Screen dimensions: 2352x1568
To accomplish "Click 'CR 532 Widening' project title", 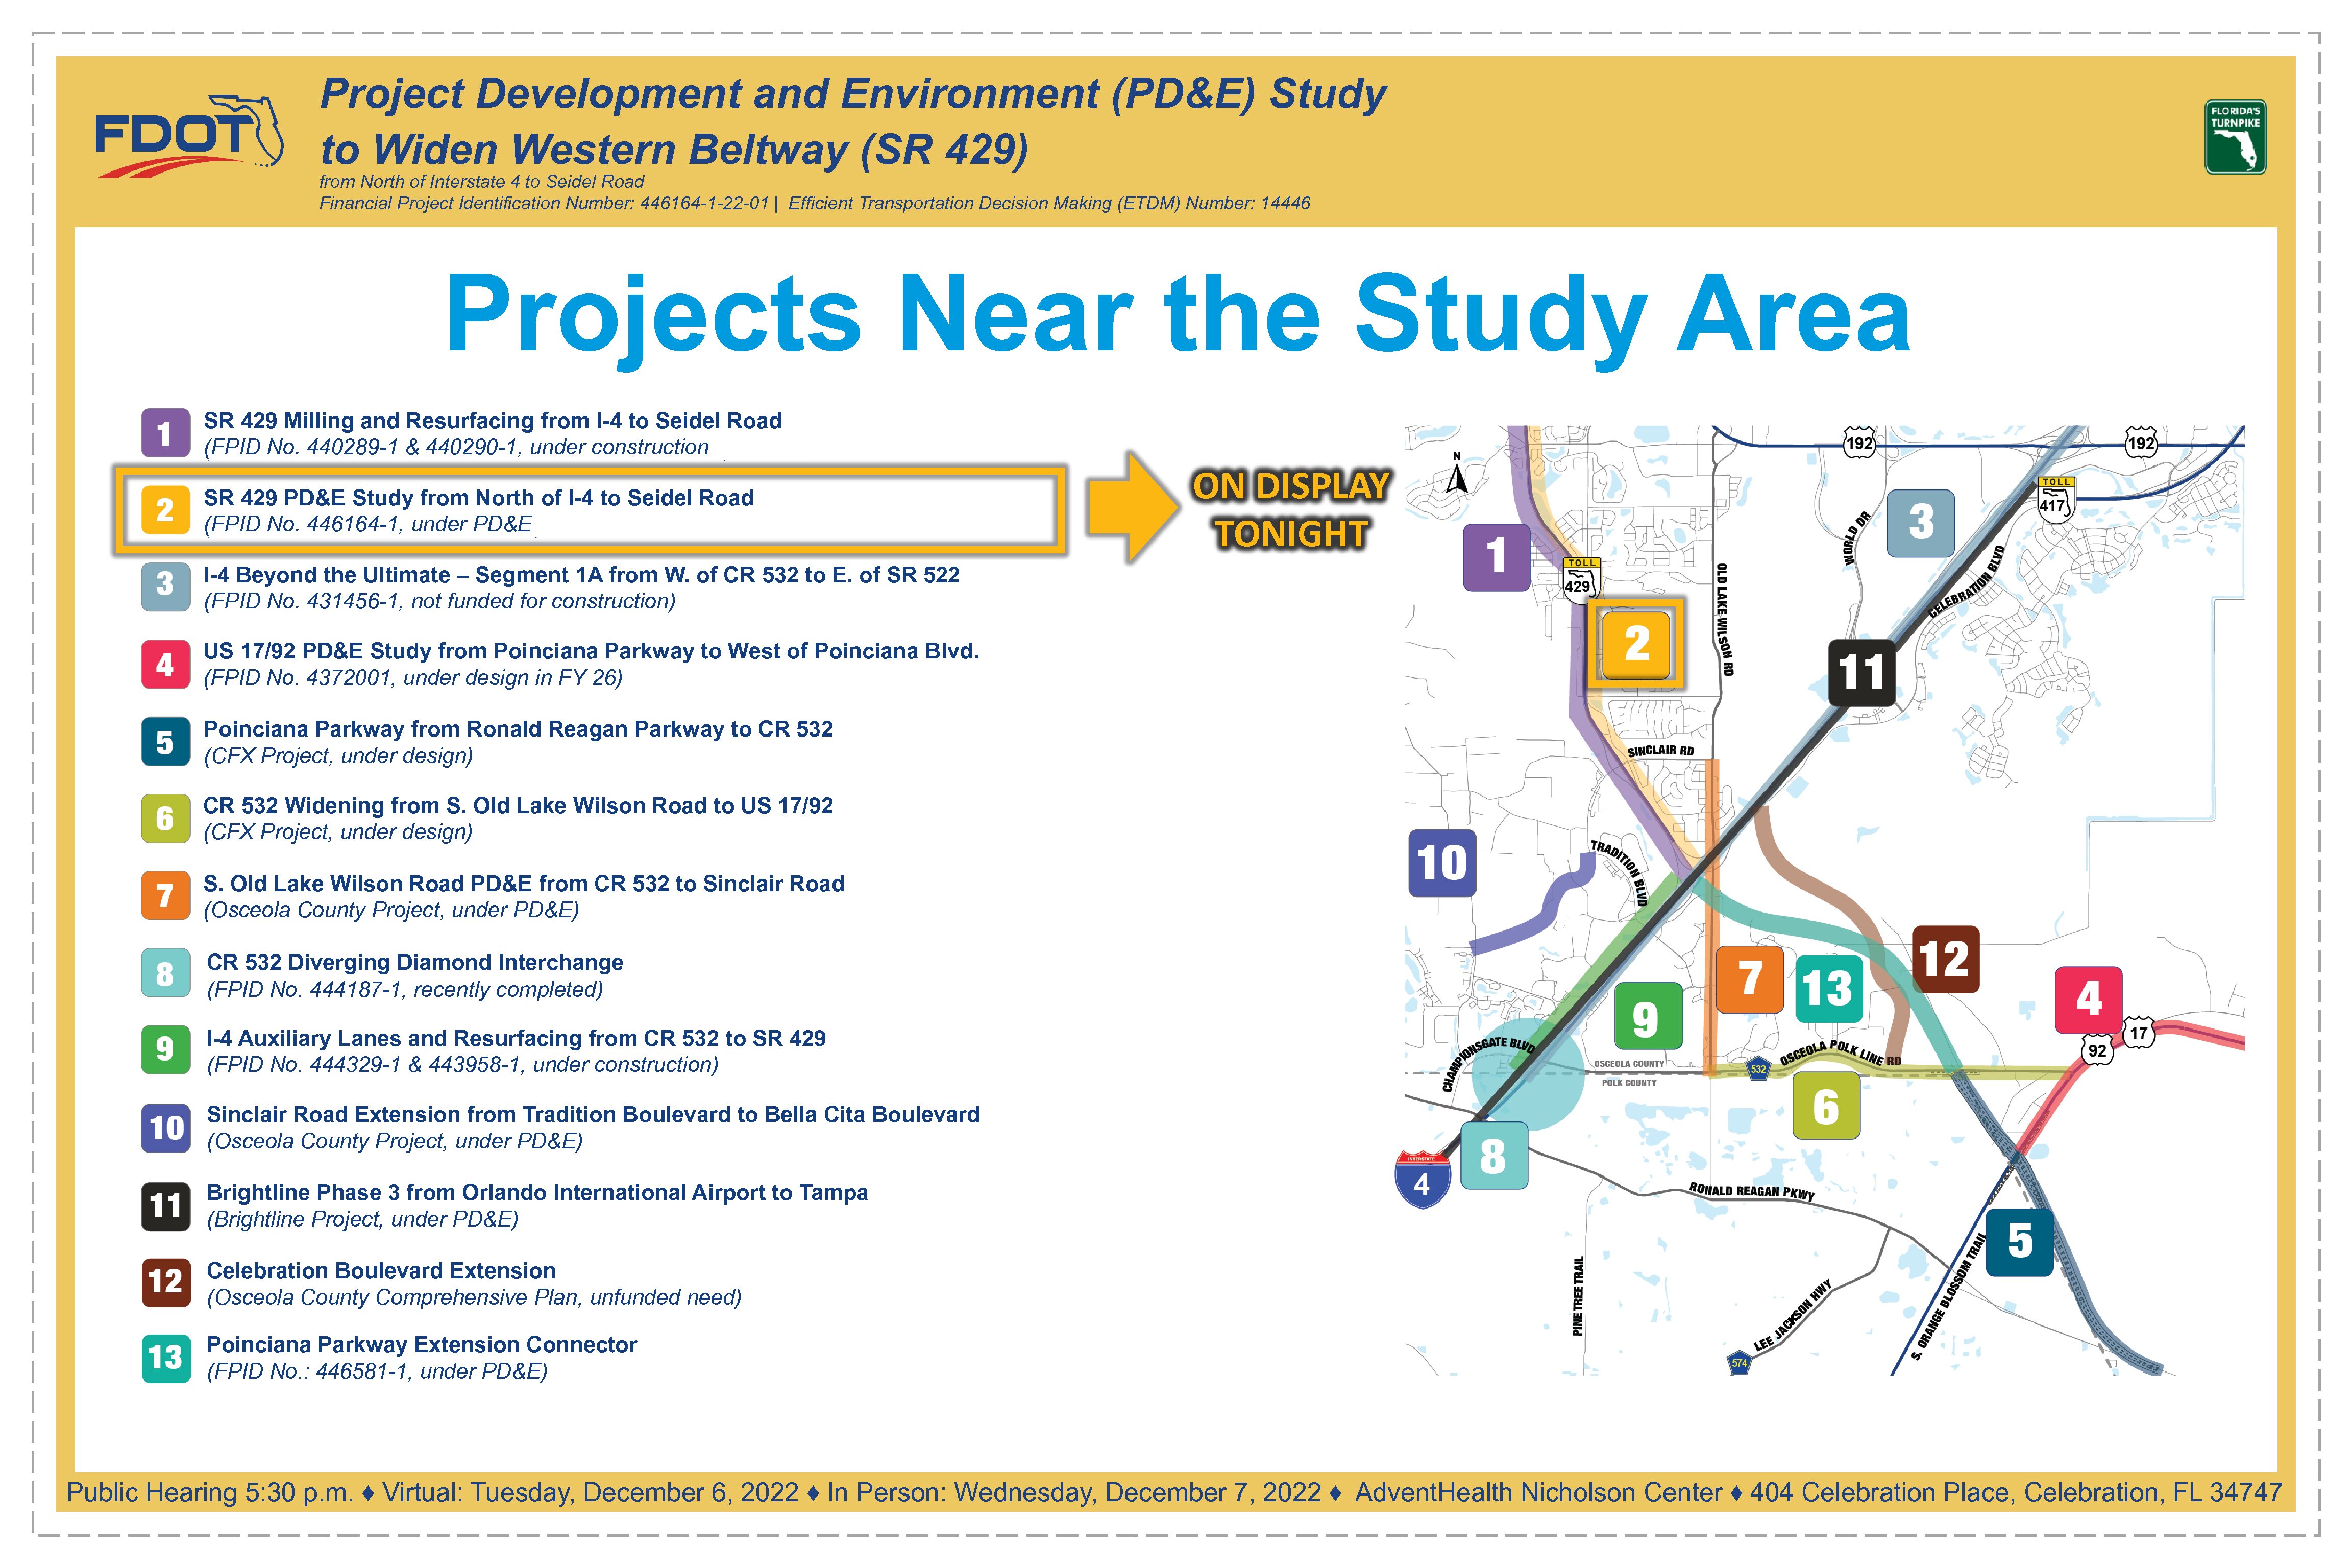I will [x=518, y=806].
